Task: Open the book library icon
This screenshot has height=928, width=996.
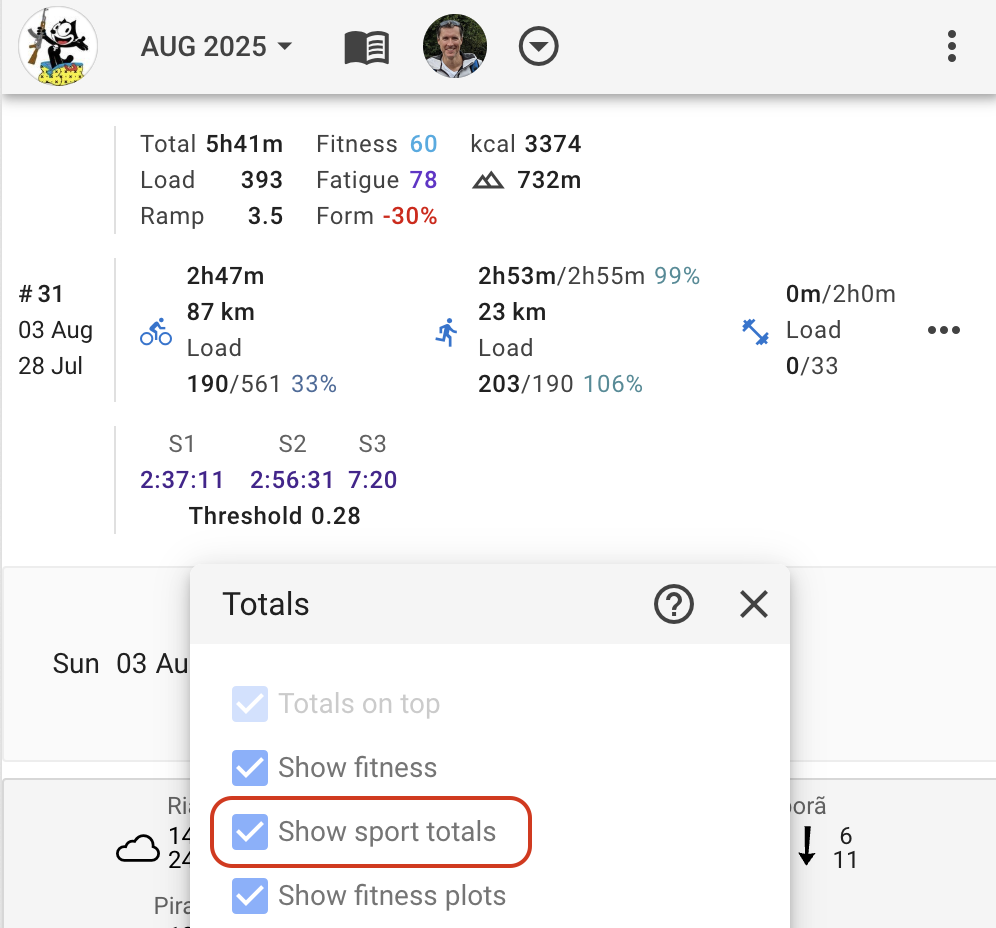Action: pyautogui.click(x=366, y=47)
